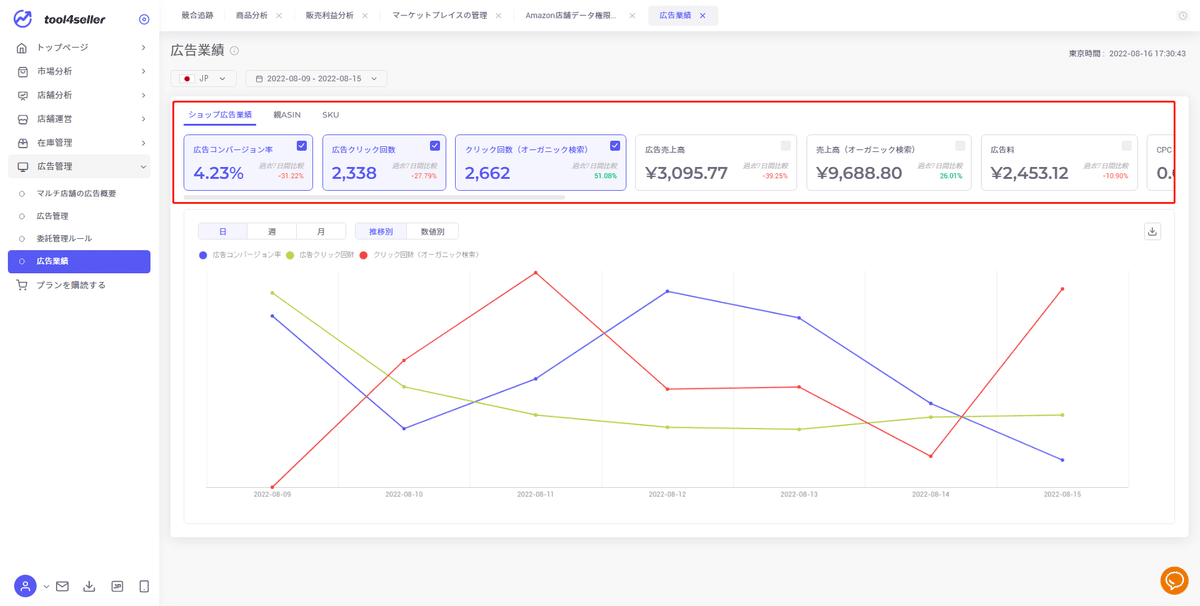
Task: Click the ¥3,095.77 広告売上高 metric card
Action: click(x=717, y=163)
